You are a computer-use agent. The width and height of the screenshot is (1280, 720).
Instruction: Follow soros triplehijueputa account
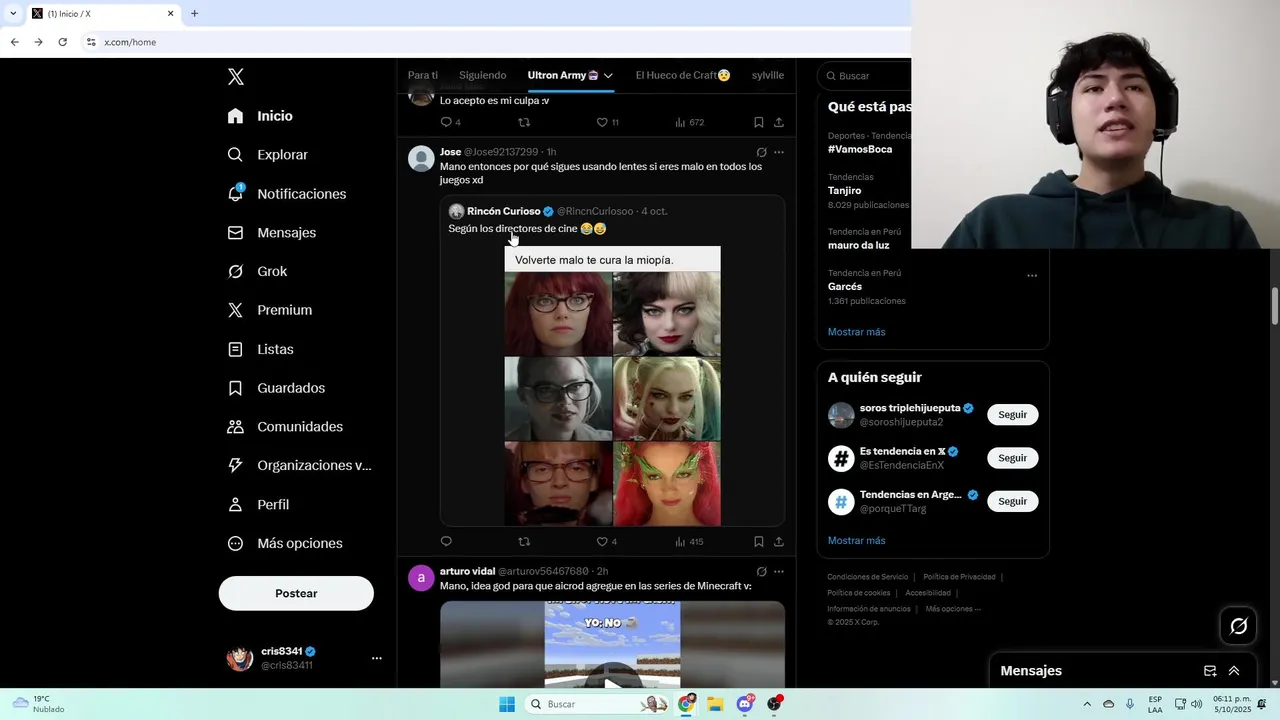1012,415
